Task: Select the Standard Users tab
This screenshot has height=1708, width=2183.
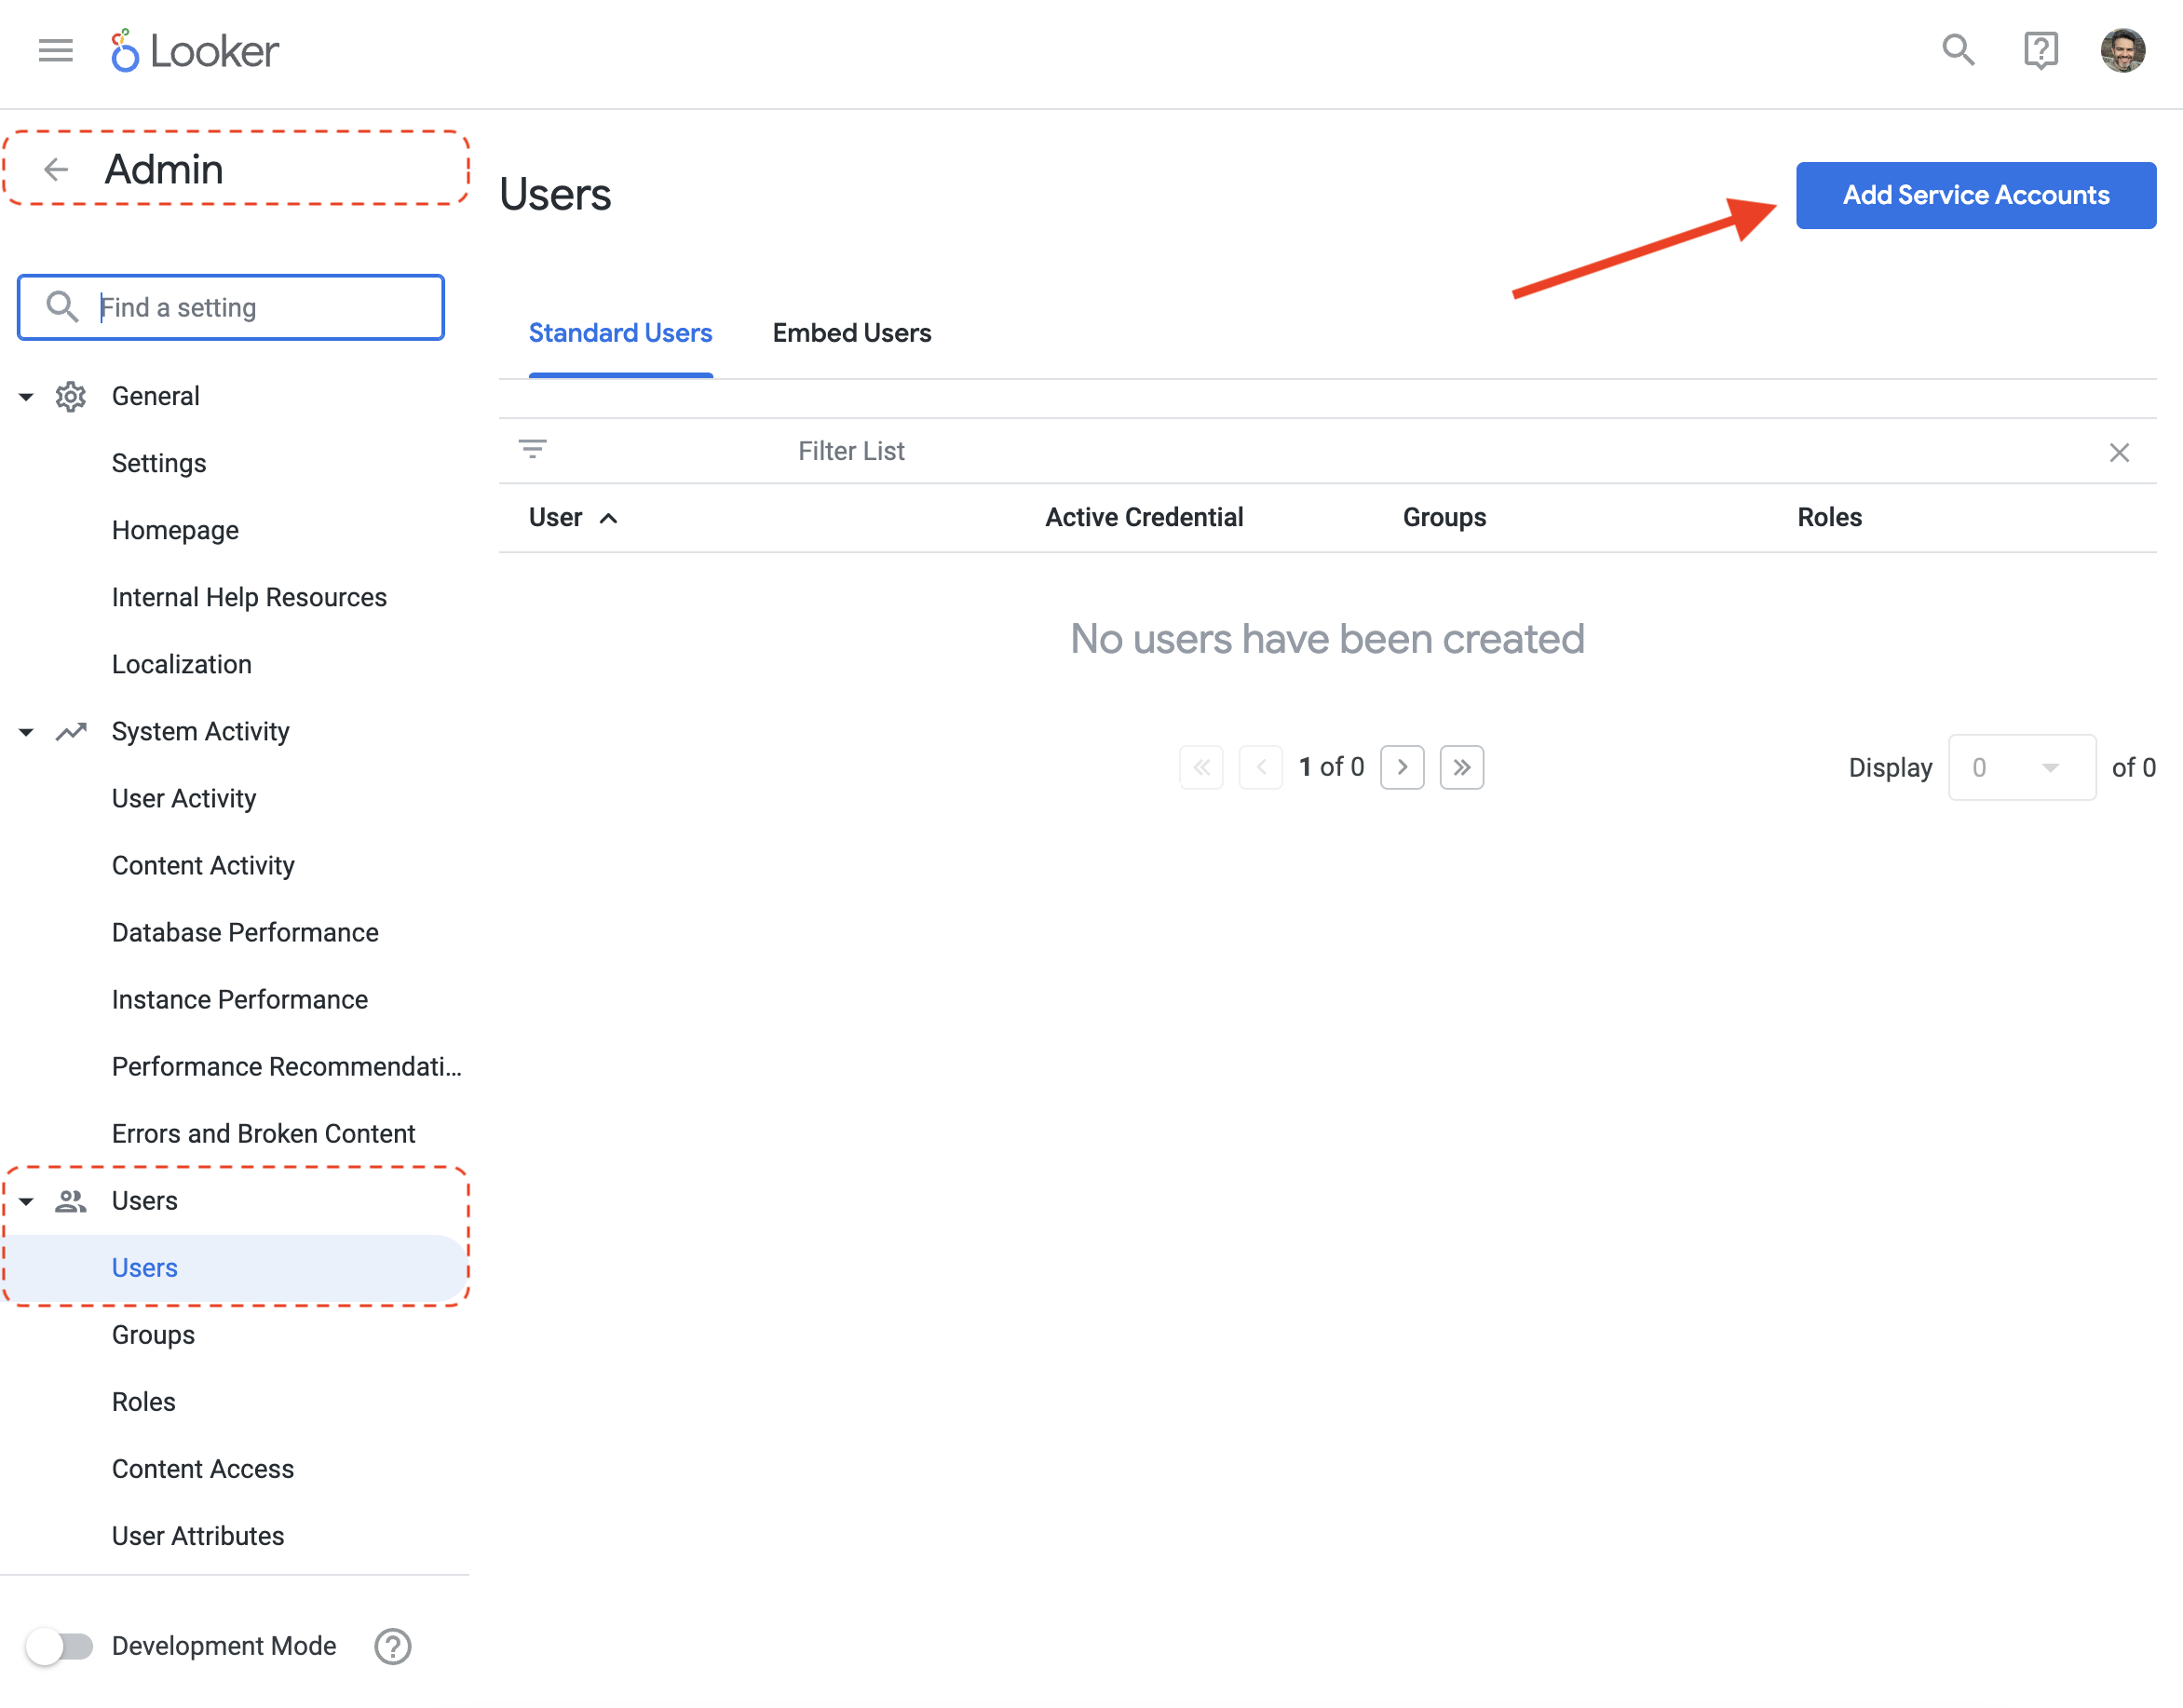Action: (620, 333)
